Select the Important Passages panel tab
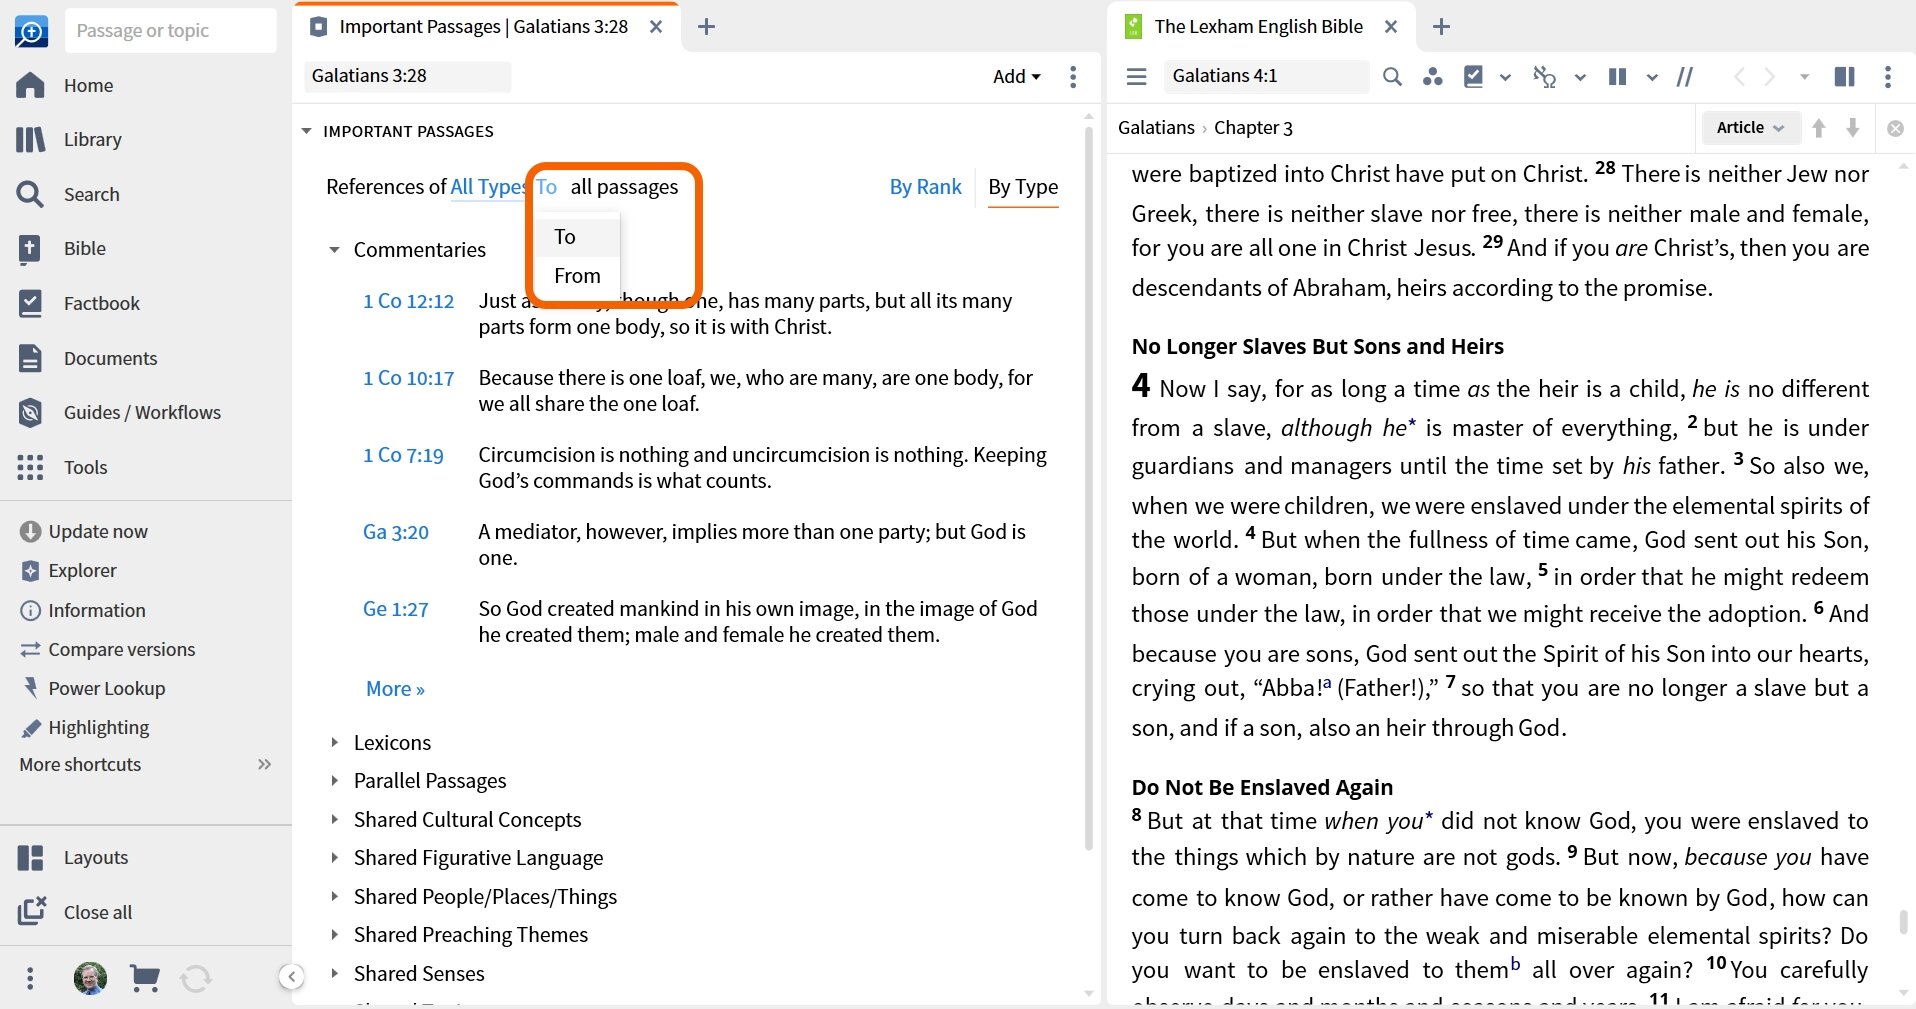The height and width of the screenshot is (1009, 1916). [483, 27]
